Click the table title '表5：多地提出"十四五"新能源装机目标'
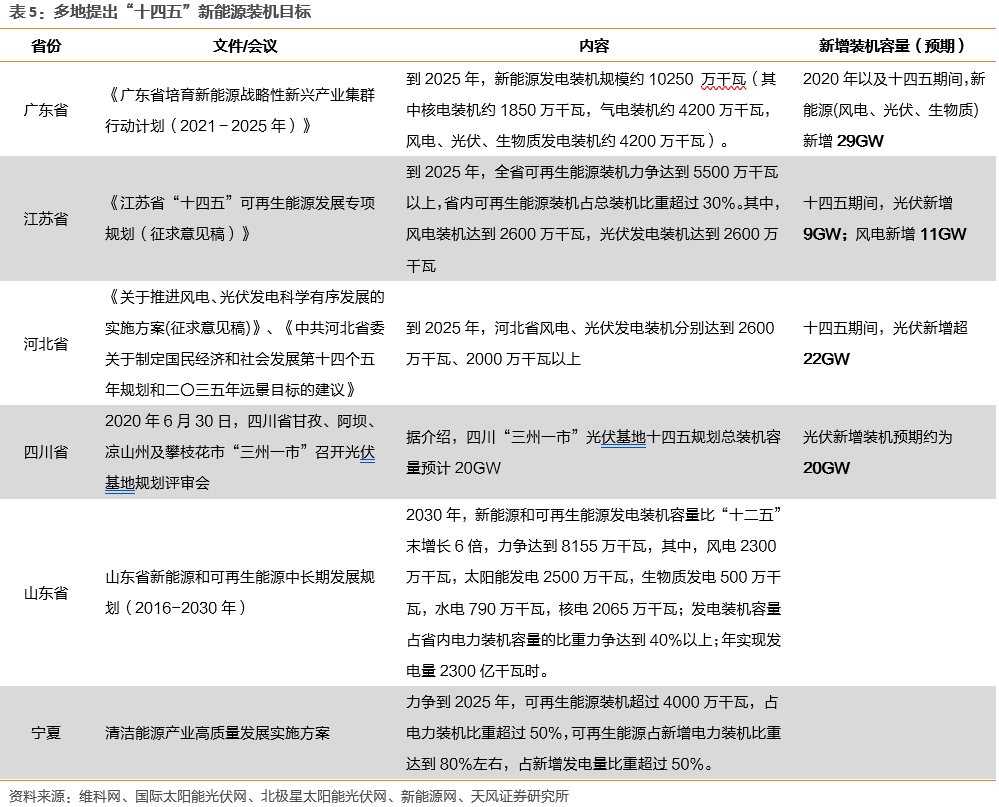 [159, 11]
